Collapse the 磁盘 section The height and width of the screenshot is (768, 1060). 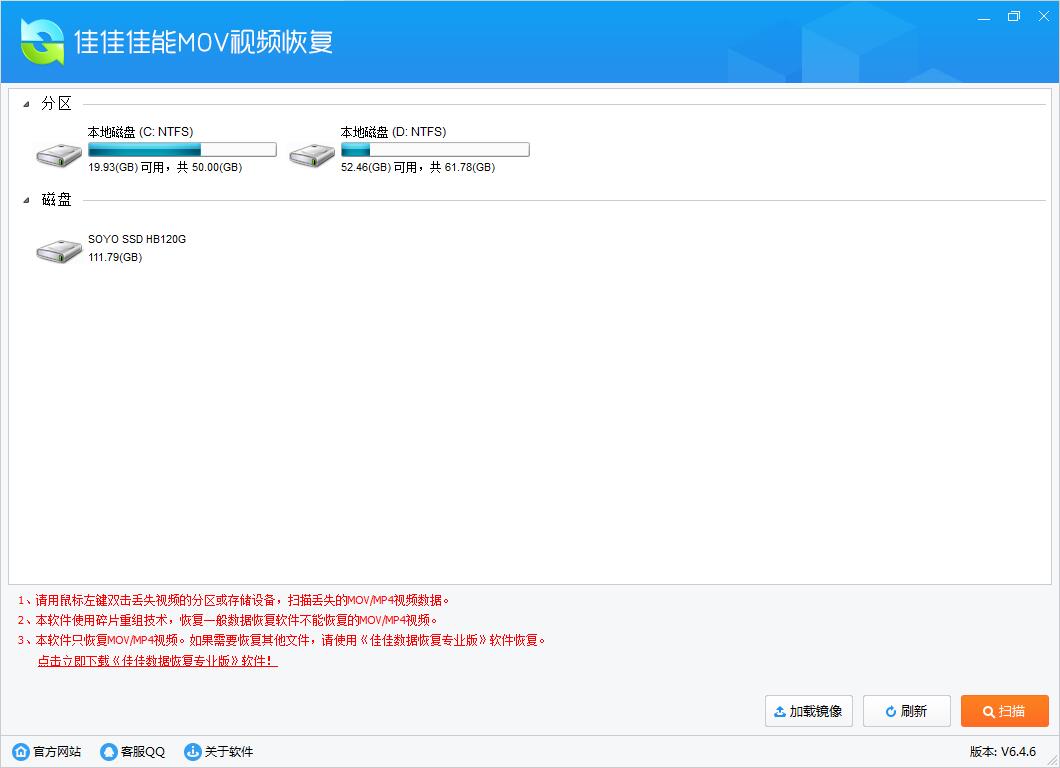coord(25,199)
